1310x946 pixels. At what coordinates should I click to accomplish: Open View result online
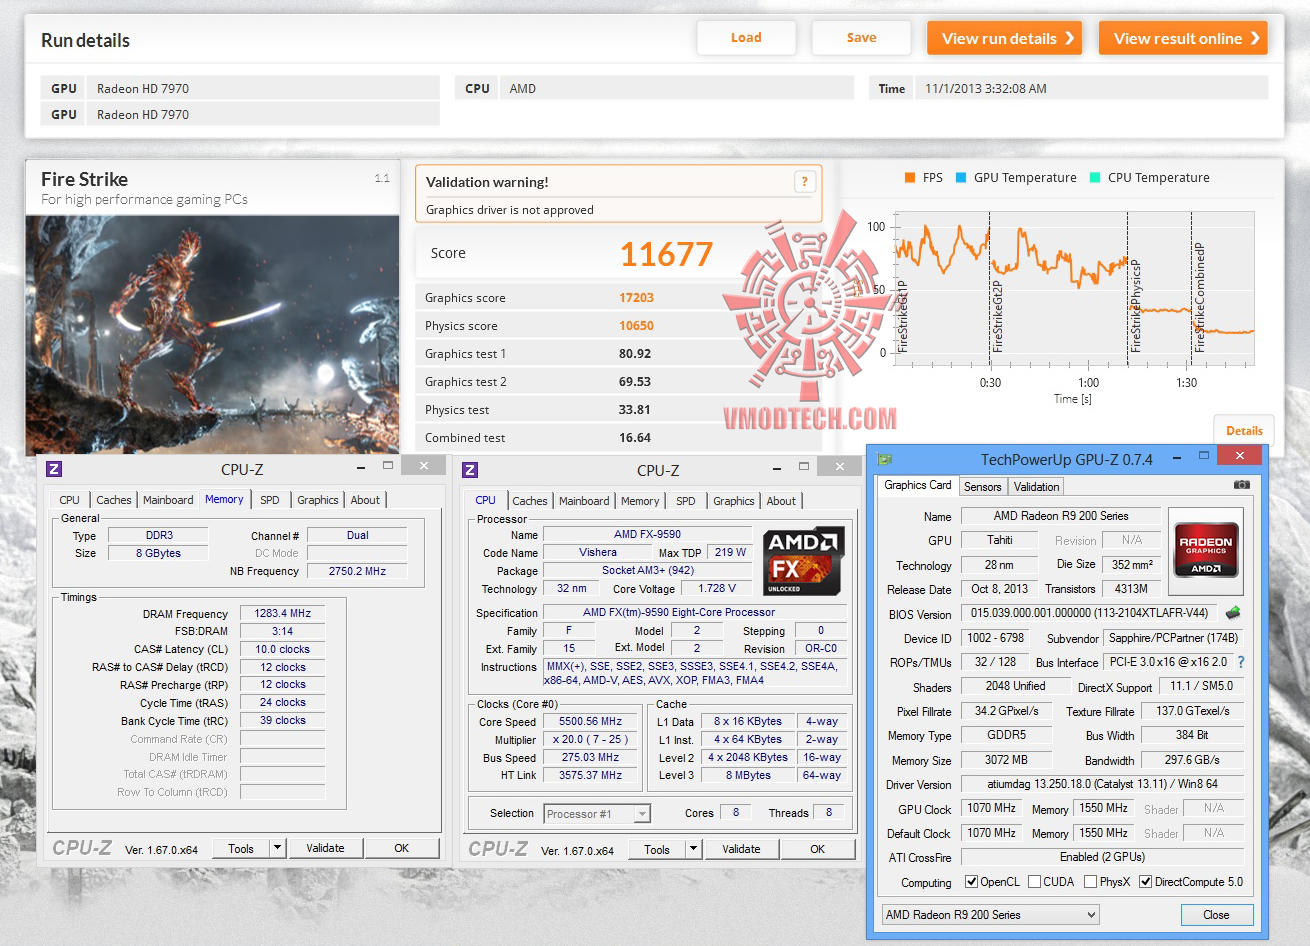(x=1183, y=38)
